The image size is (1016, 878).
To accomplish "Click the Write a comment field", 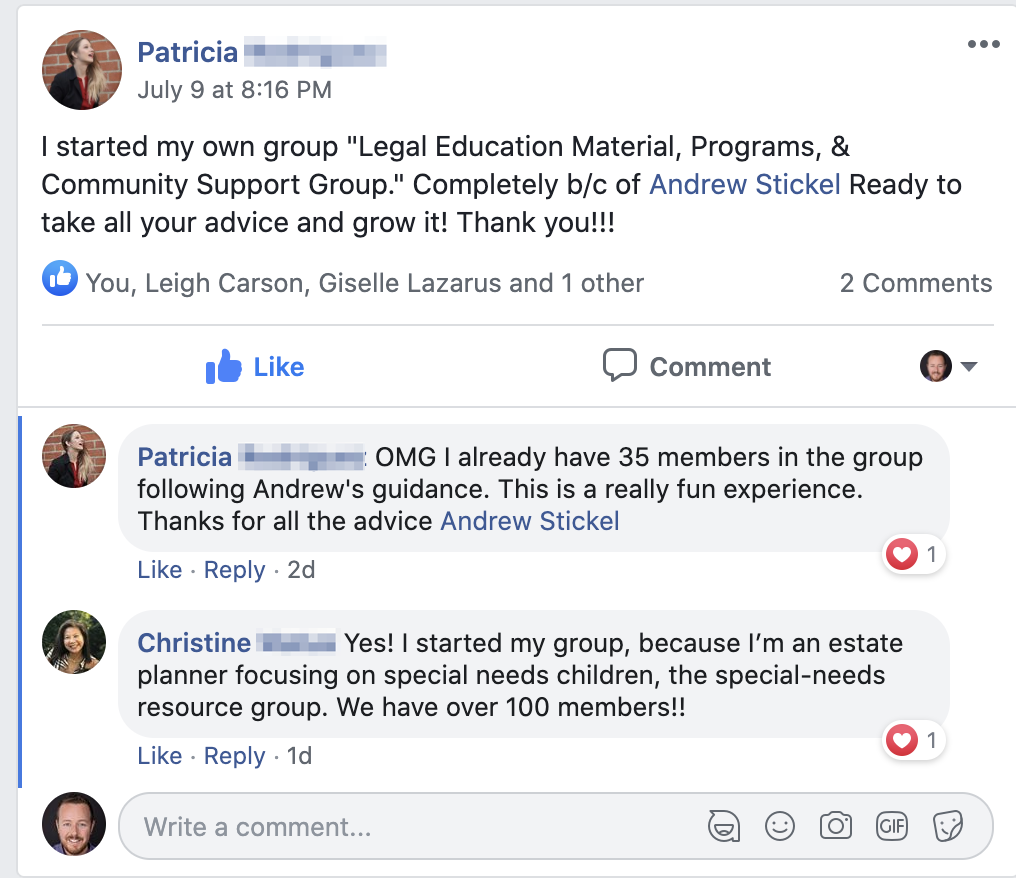I will pos(400,827).
